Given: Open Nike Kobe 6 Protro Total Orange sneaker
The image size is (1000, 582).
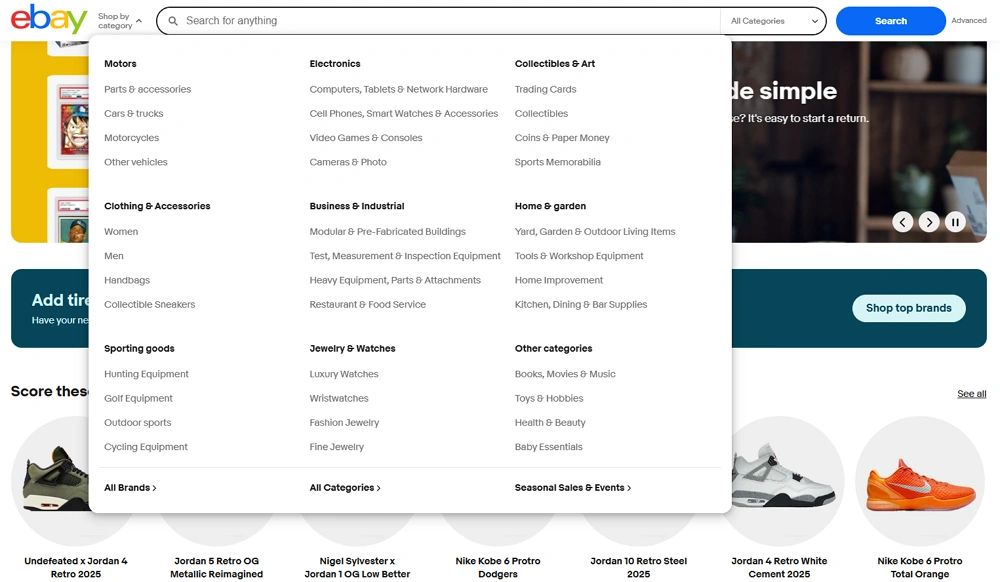Looking at the screenshot, I should (920, 497).
